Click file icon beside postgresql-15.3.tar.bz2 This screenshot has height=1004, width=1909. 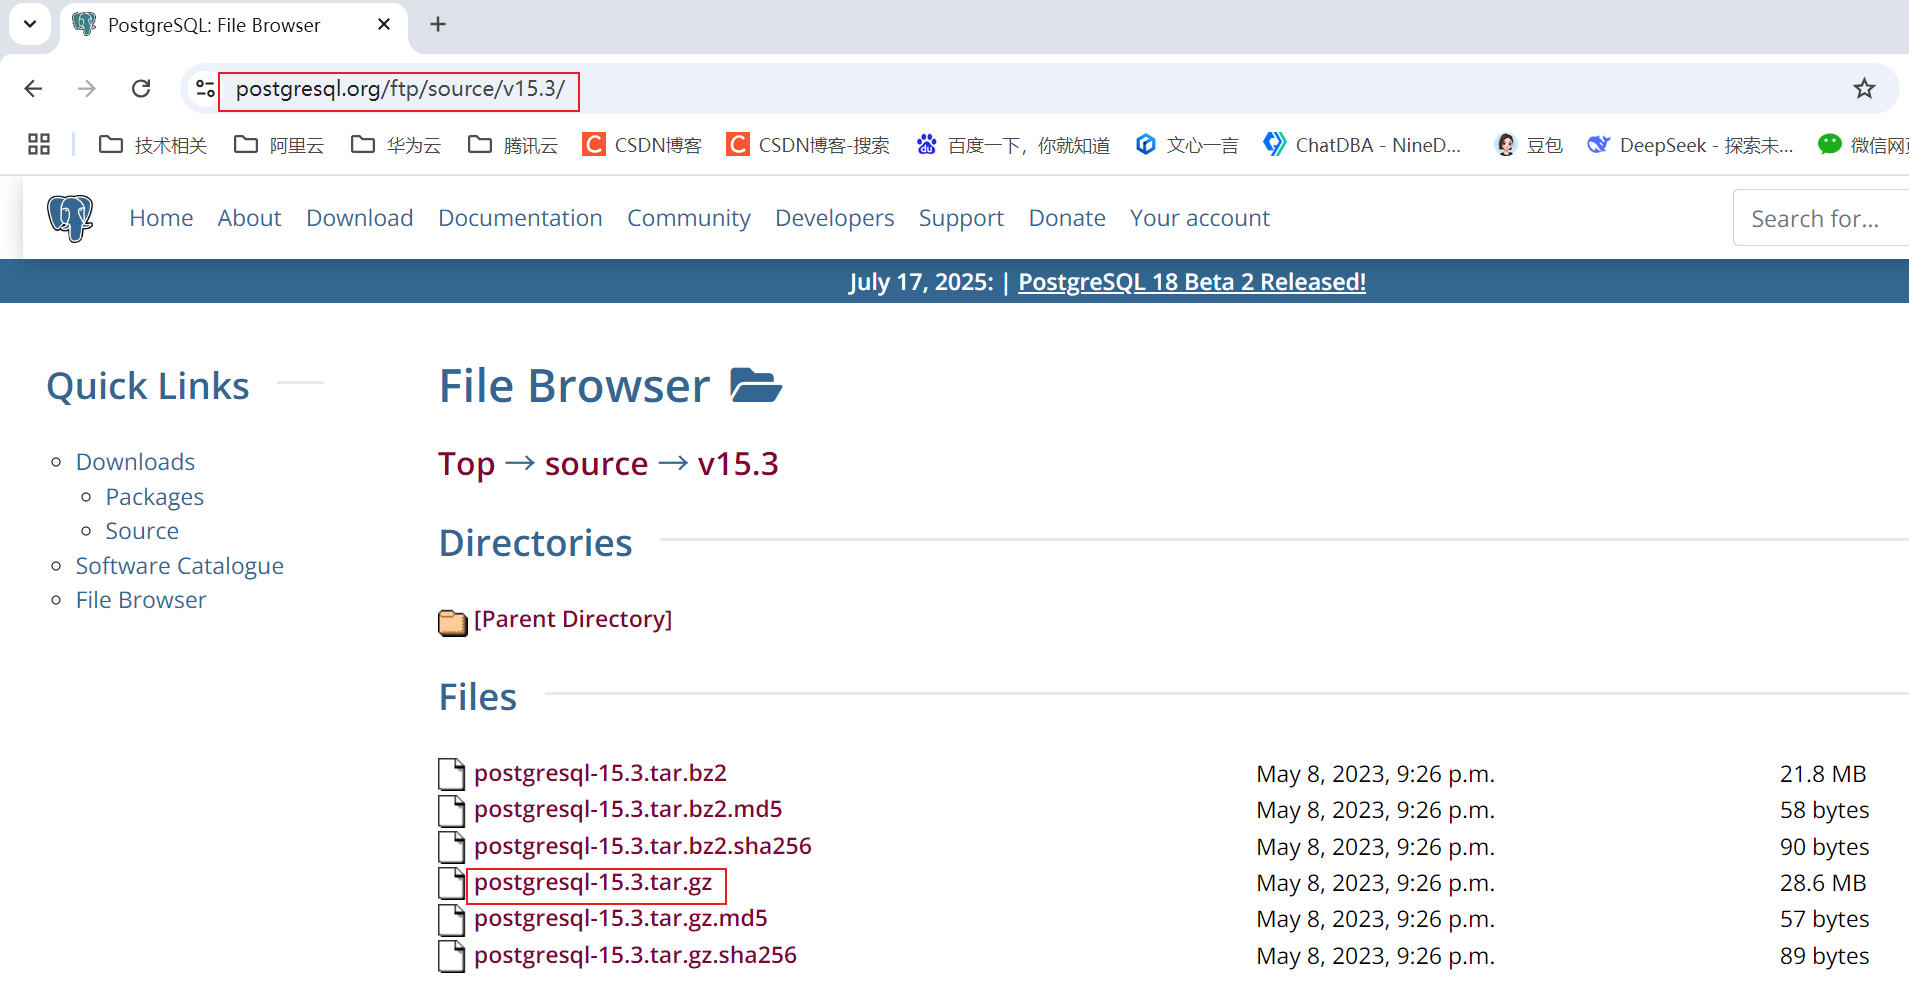pyautogui.click(x=452, y=774)
